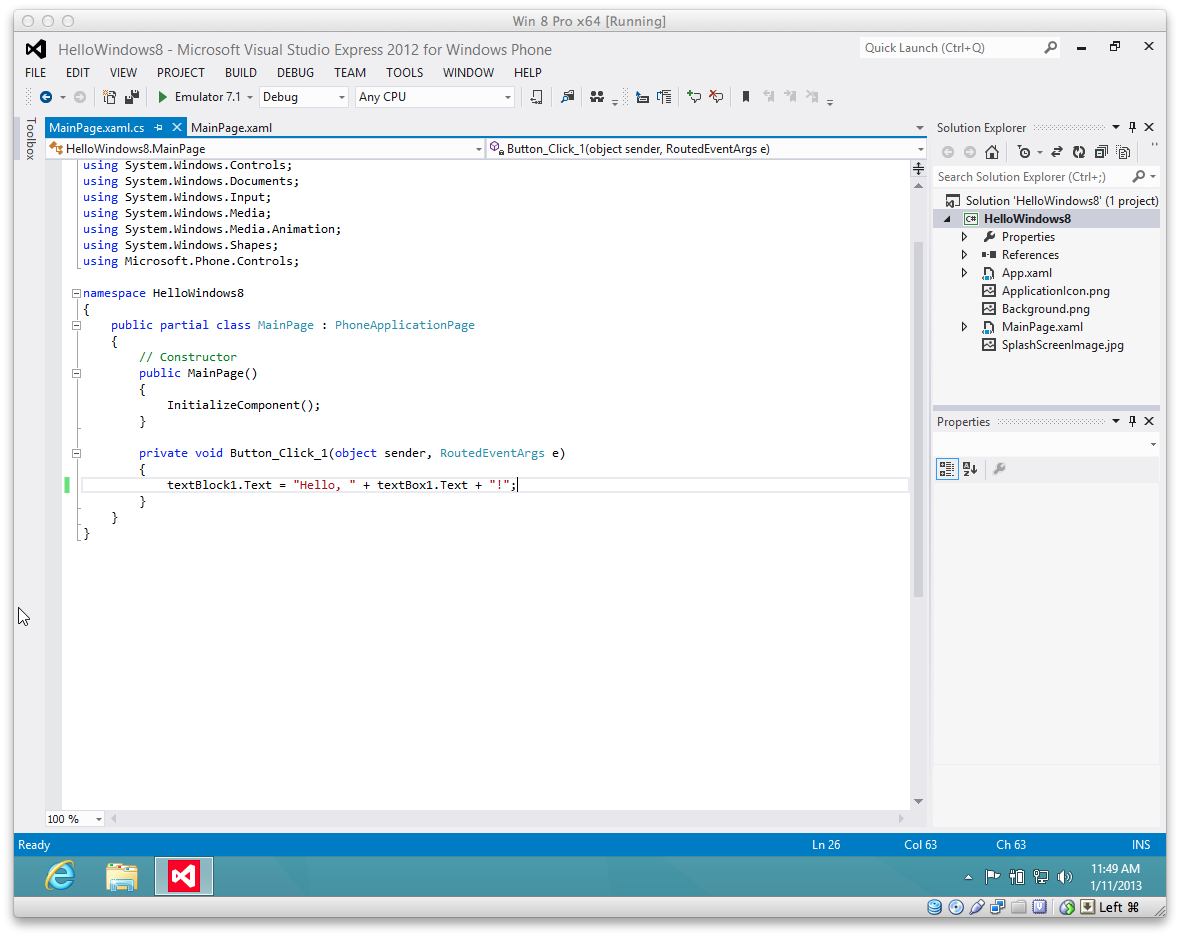Expand the Properties node in Solution Explorer
The image size is (1180, 937).
pyautogui.click(x=964, y=237)
